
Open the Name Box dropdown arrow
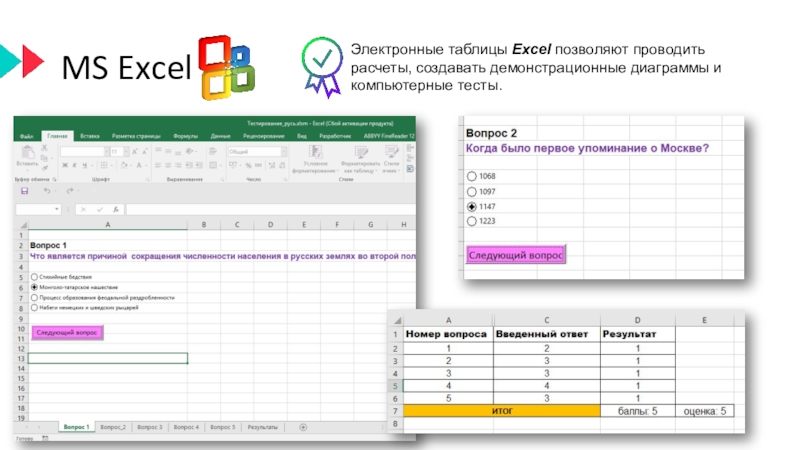tap(57, 209)
